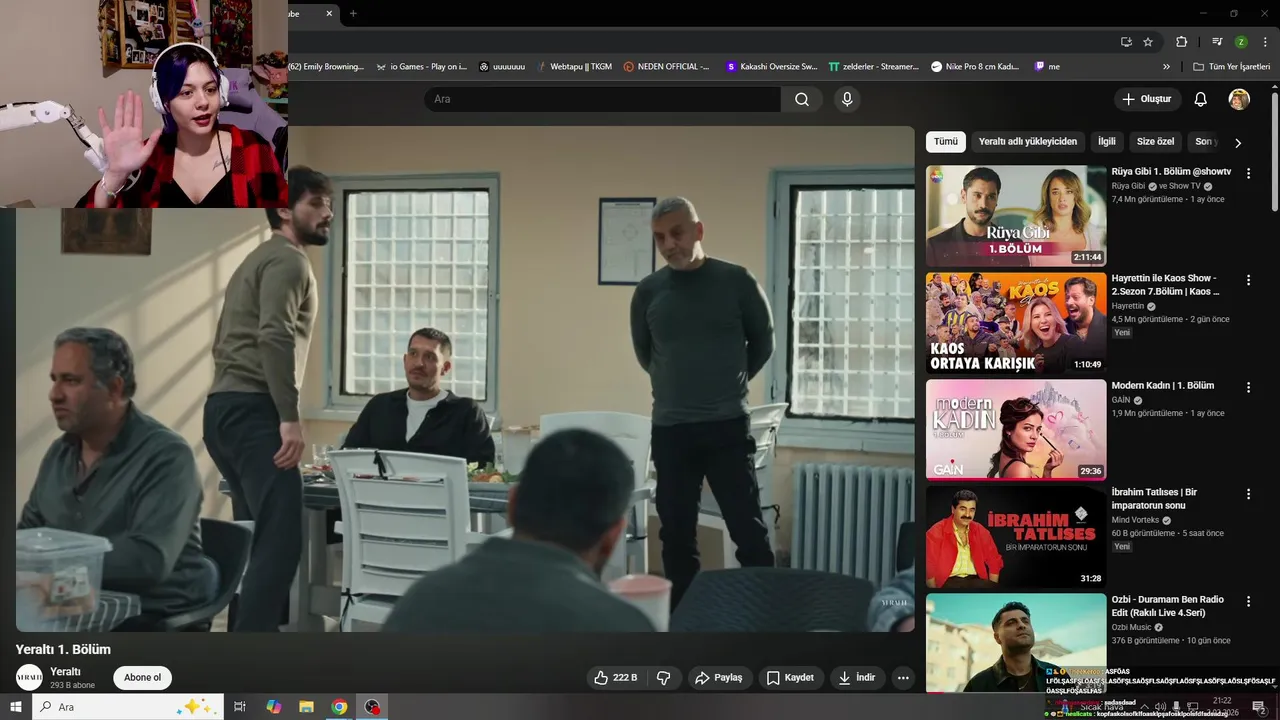
Task: Click the Kaydet save button
Action: click(x=790, y=678)
